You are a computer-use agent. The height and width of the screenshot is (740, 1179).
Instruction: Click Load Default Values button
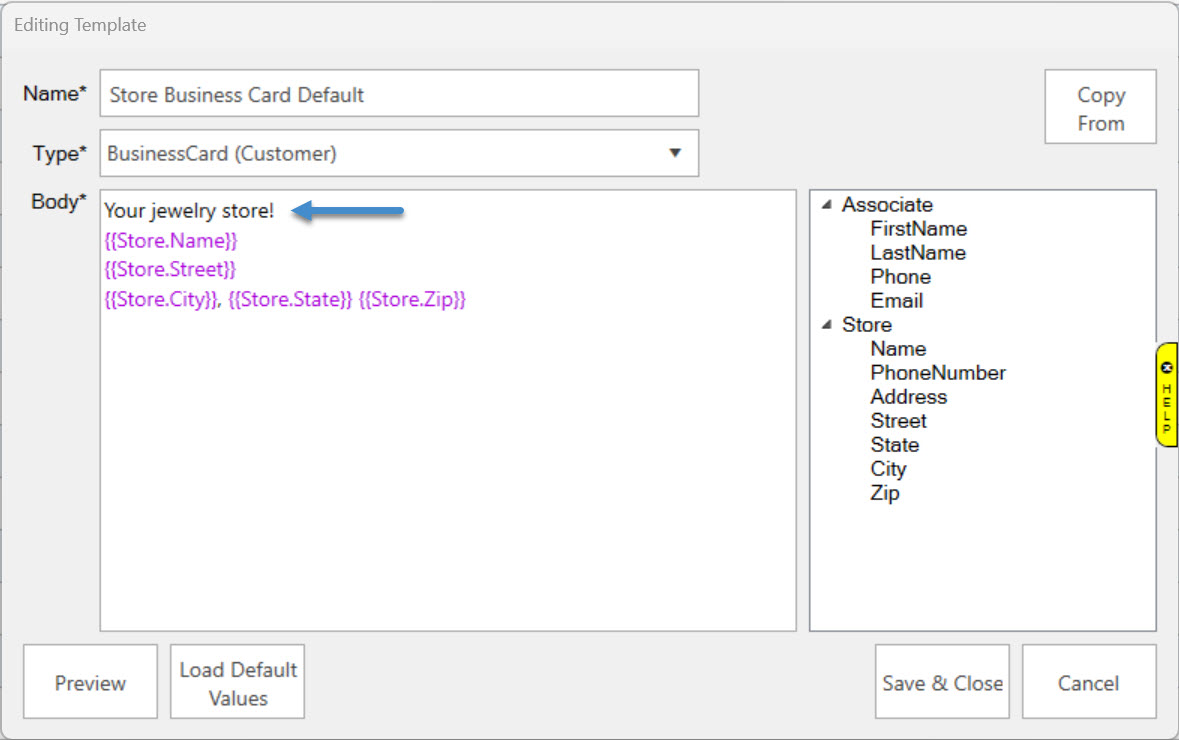[237, 683]
